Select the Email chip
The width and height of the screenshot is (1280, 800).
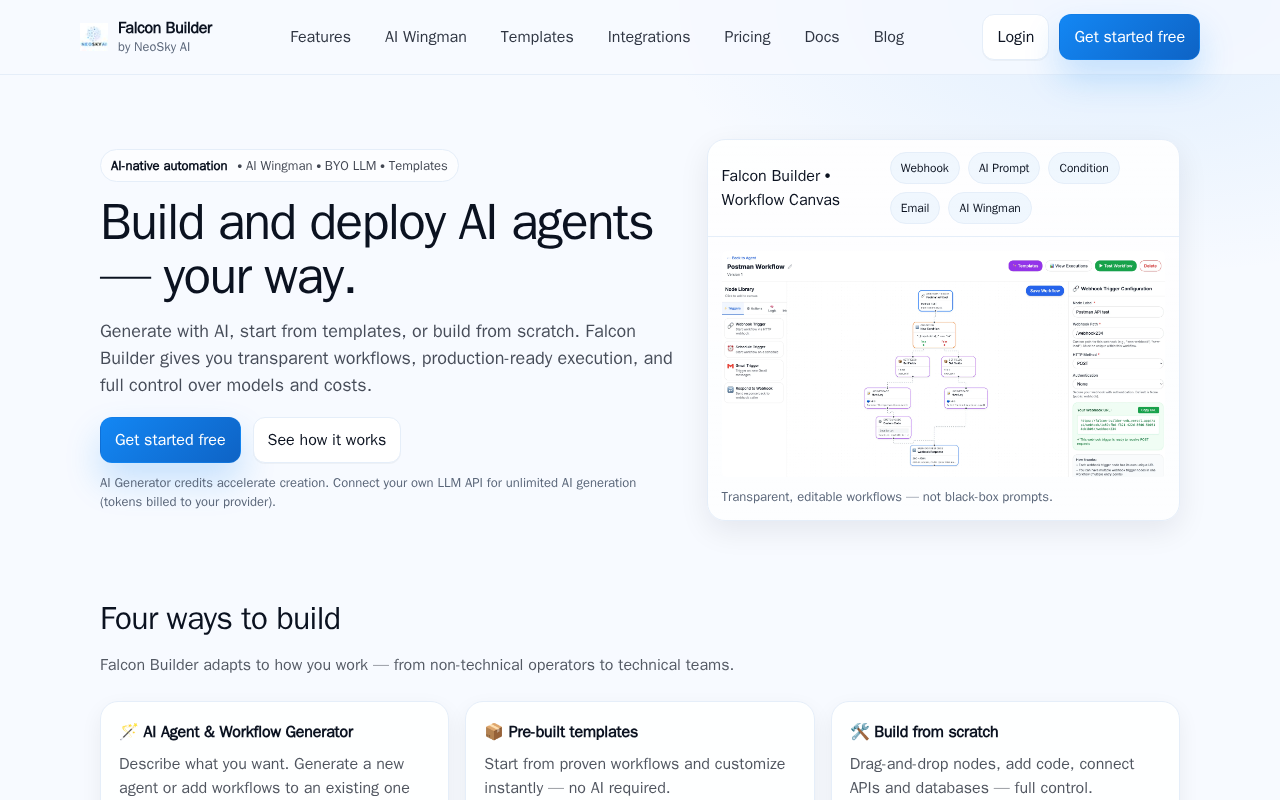[x=915, y=208]
